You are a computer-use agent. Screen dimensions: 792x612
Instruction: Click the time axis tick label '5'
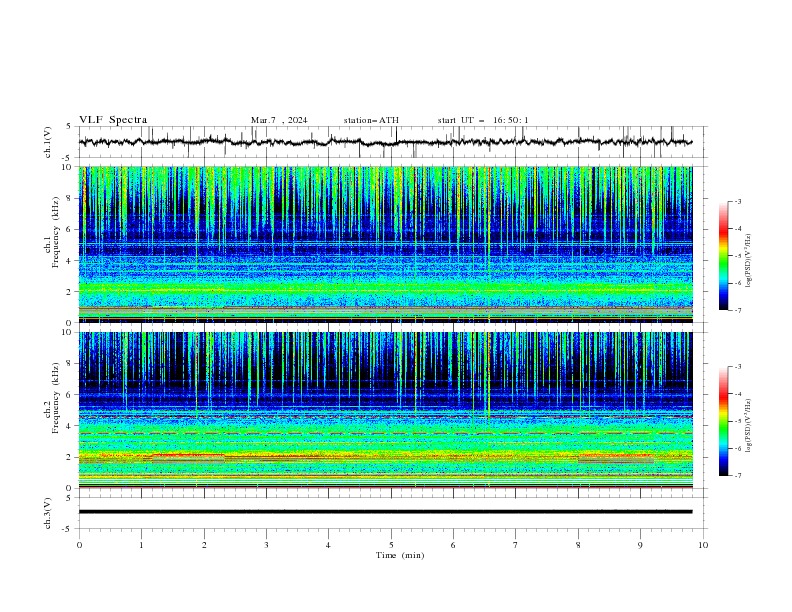[x=391, y=545]
